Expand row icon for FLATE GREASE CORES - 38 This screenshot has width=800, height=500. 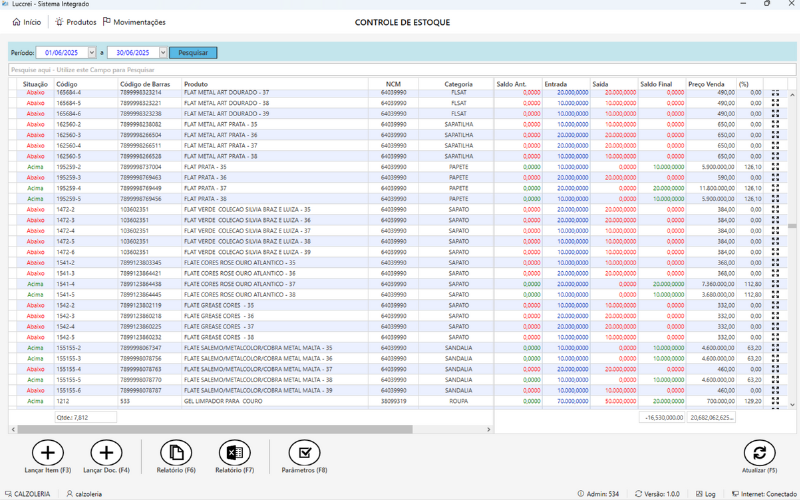776,337
